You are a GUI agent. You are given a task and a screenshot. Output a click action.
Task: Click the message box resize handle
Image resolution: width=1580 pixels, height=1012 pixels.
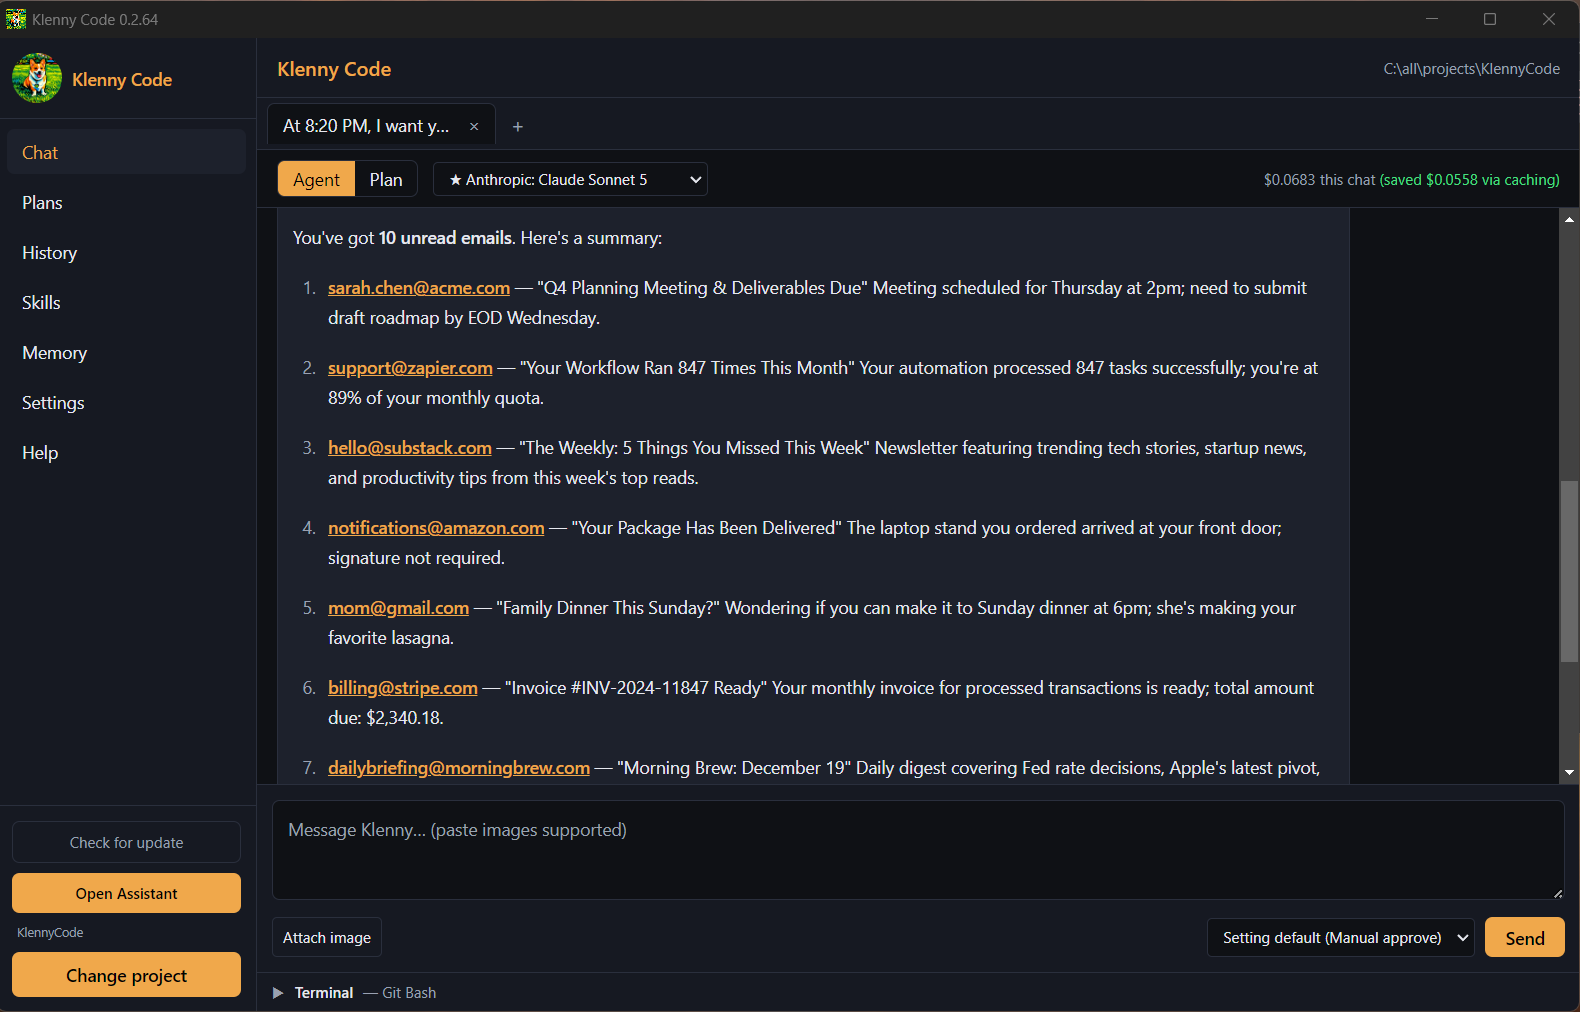click(1557, 892)
